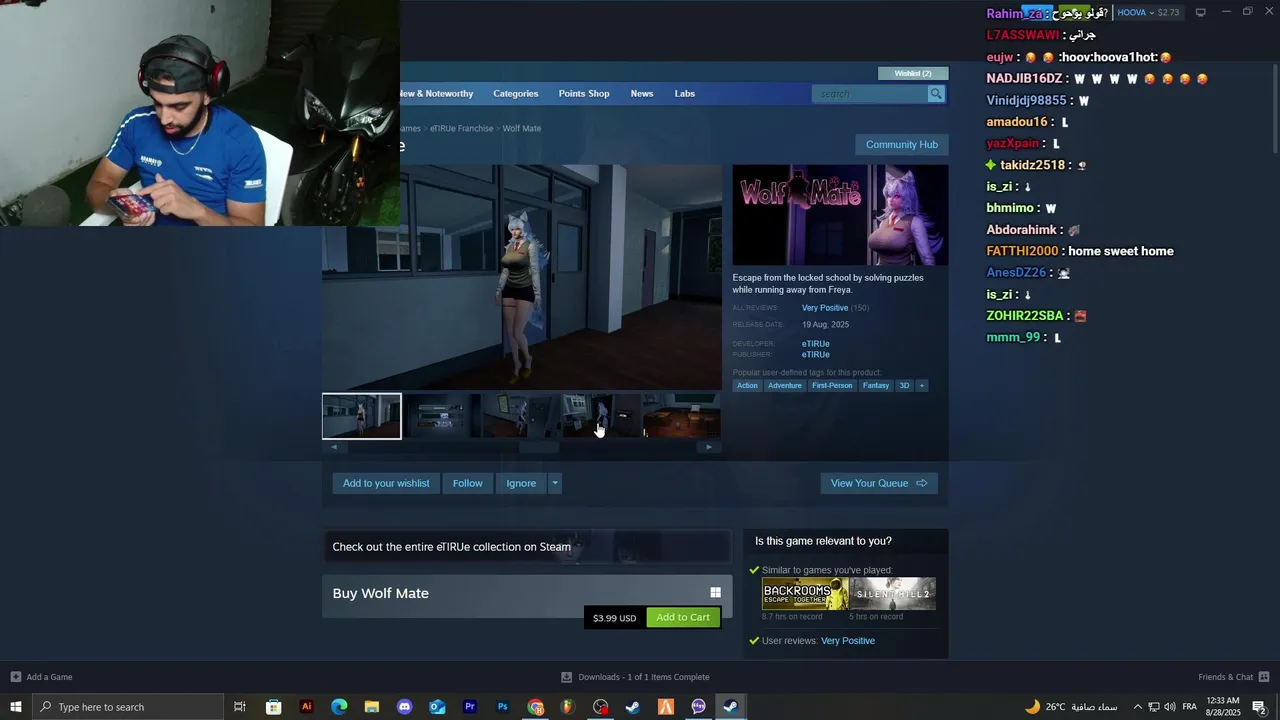Open Steam Big Picture mode icon
This screenshot has height=720, width=1280.
pyautogui.click(x=1201, y=12)
